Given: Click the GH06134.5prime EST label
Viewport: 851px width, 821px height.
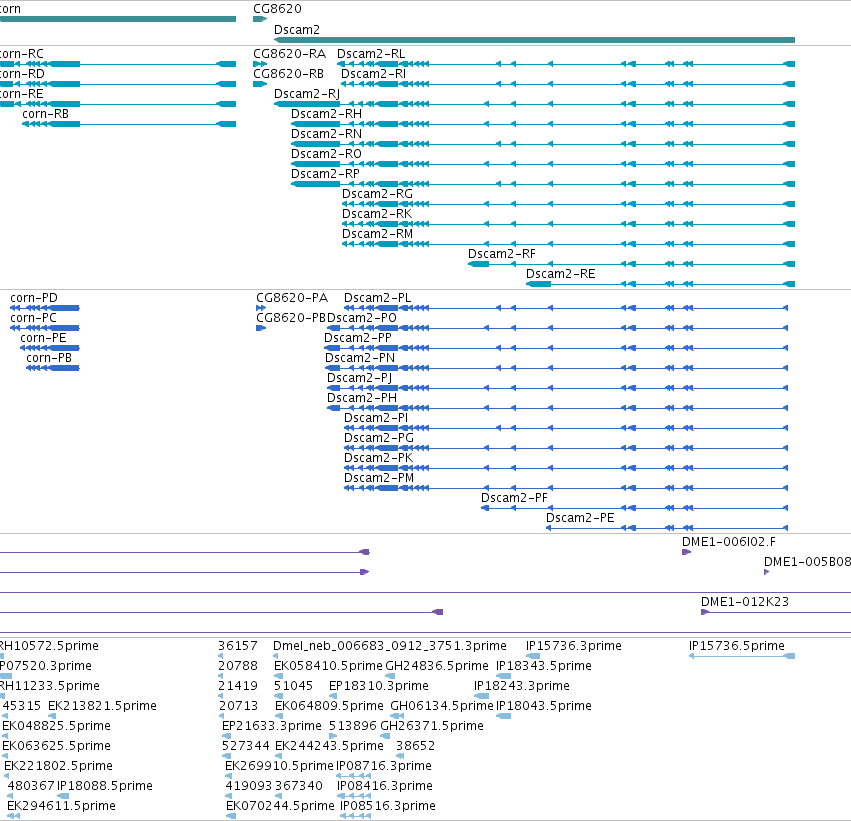Looking at the screenshot, I should (442, 706).
